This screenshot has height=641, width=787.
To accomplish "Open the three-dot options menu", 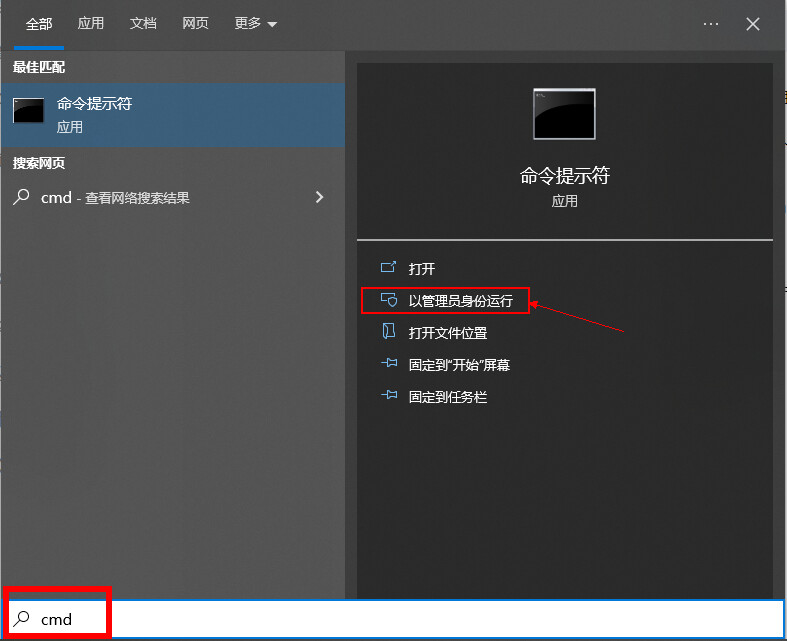I will (711, 24).
